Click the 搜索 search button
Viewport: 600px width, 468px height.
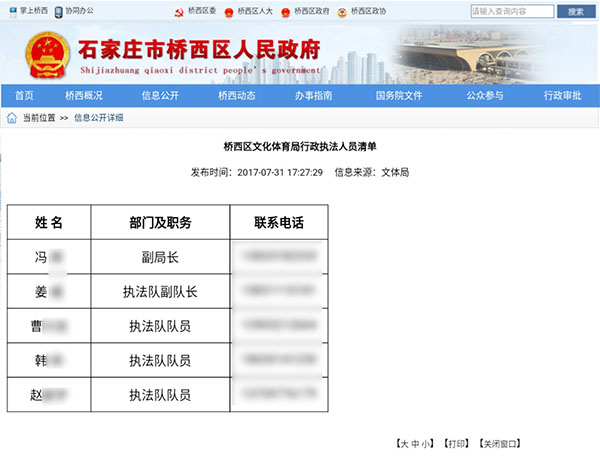(576, 11)
